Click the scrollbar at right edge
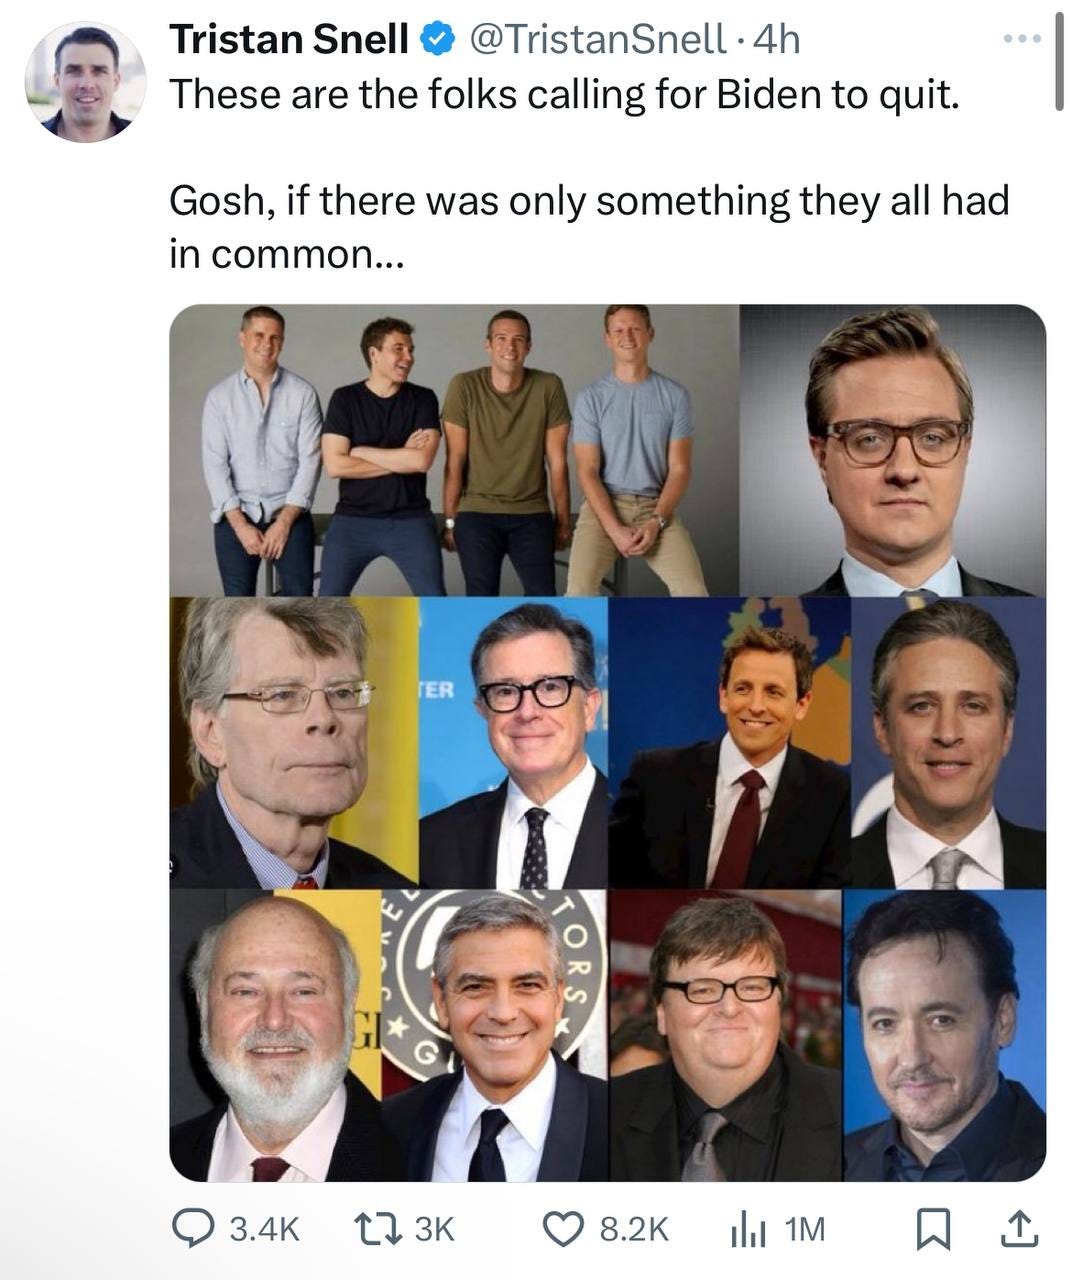This screenshot has height=1280, width=1072. click(1059, 64)
